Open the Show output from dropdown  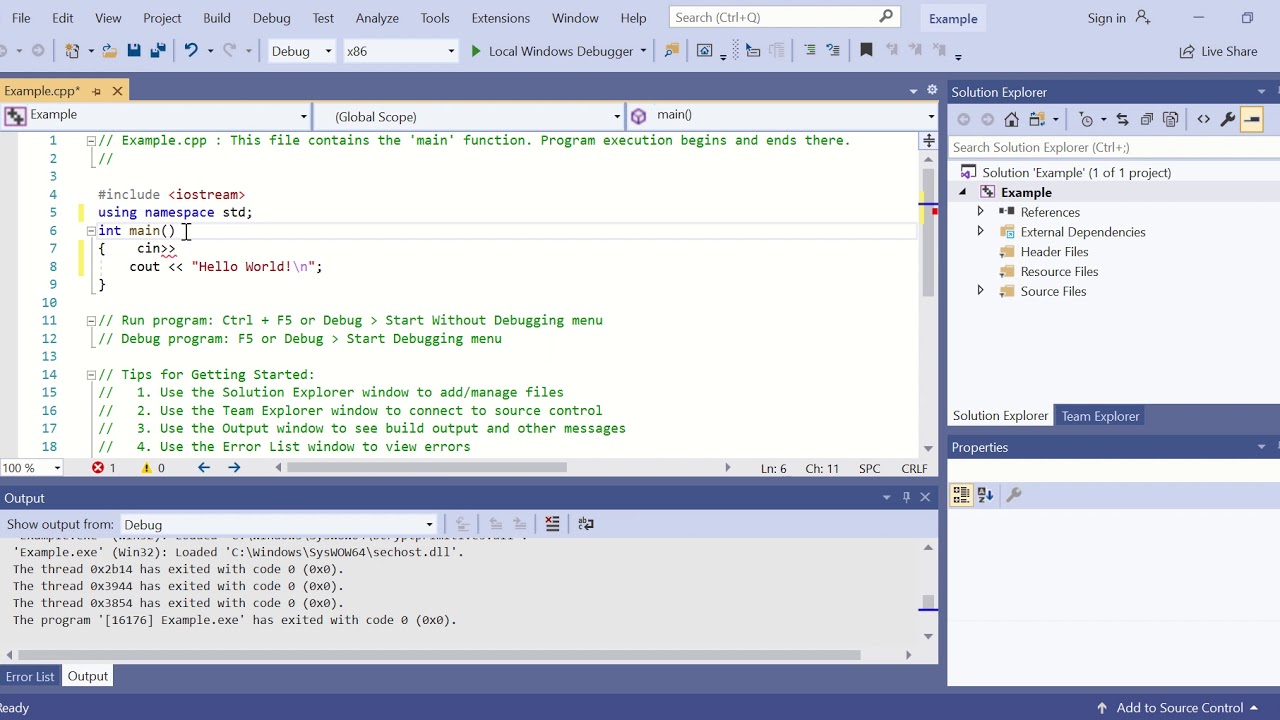tap(278, 524)
